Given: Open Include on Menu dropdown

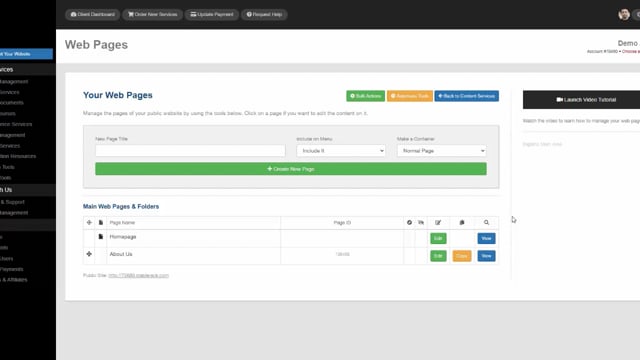Looking at the screenshot, I should (341, 151).
